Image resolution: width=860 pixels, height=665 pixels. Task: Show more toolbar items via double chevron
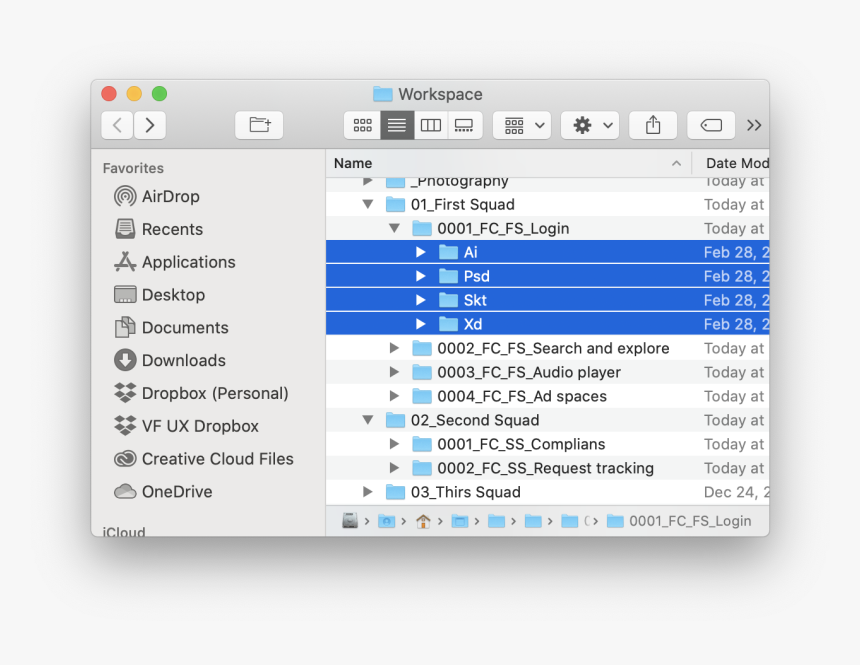click(x=754, y=126)
